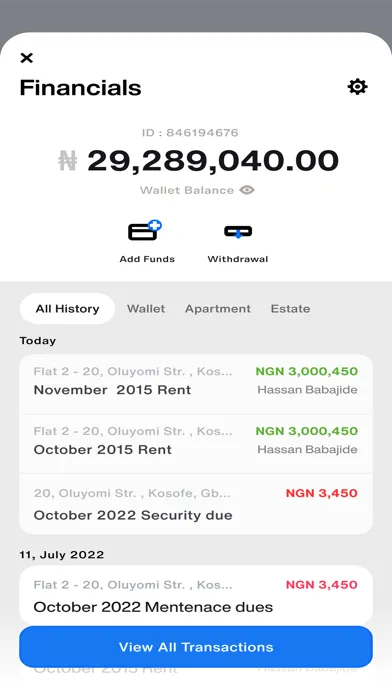This screenshot has width=392, height=696.
Task: Toggle wallet balance visibility eye icon
Action: [x=247, y=190]
